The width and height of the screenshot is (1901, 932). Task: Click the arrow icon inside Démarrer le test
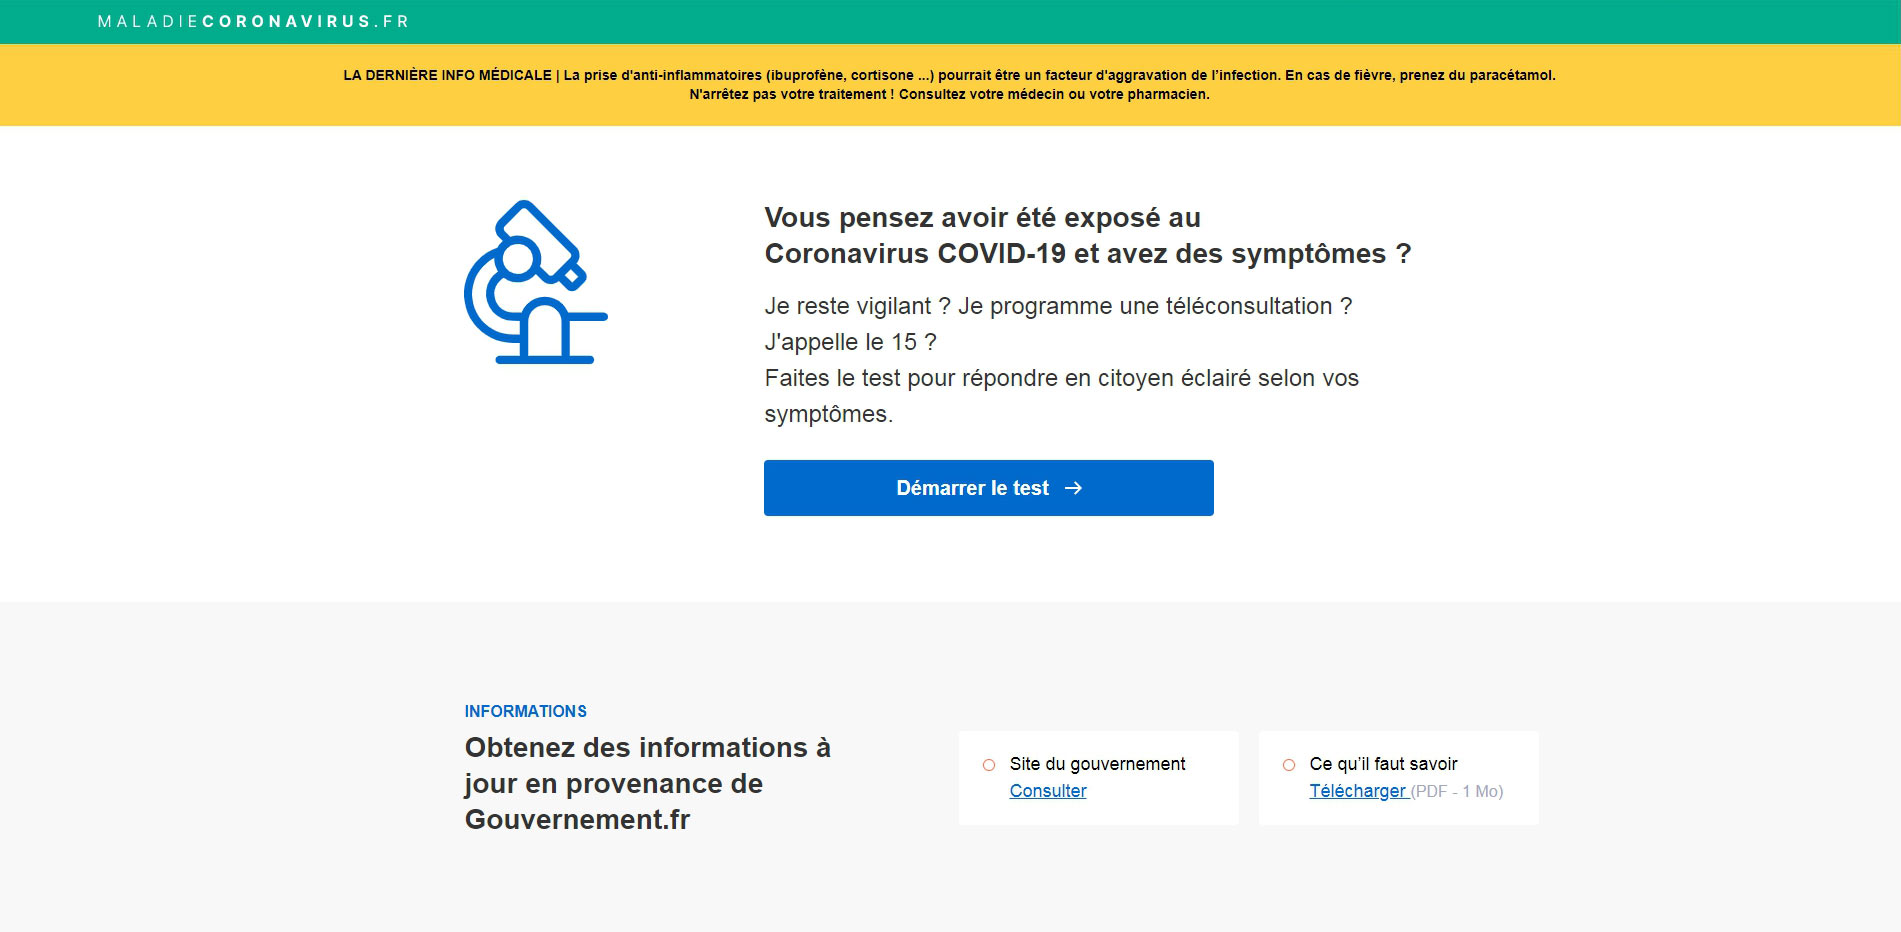point(1073,488)
